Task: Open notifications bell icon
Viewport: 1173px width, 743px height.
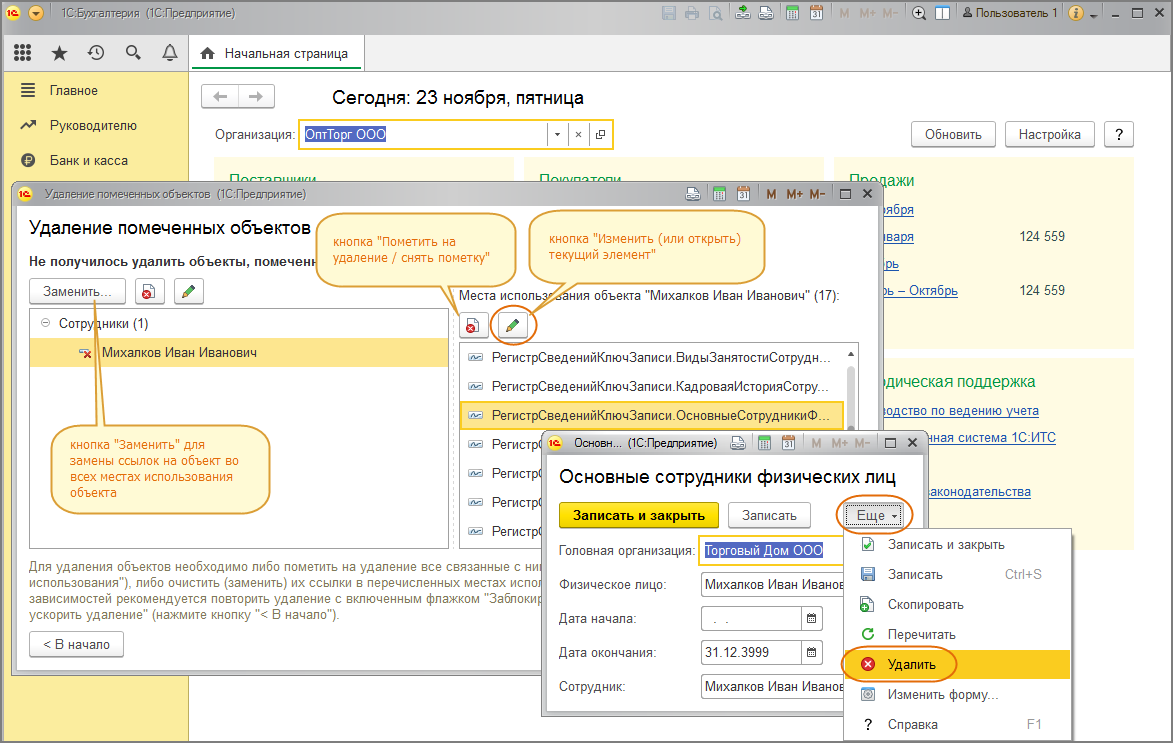Action: click(170, 53)
